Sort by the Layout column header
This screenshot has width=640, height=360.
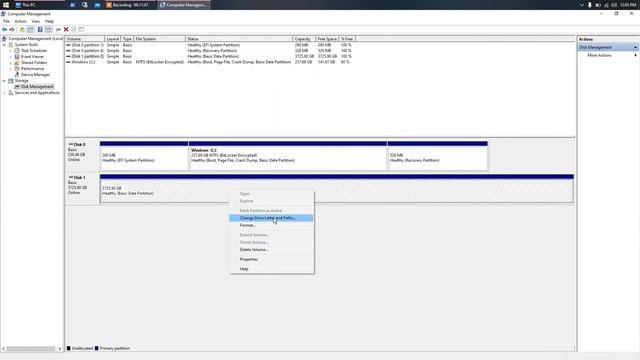tap(113, 39)
